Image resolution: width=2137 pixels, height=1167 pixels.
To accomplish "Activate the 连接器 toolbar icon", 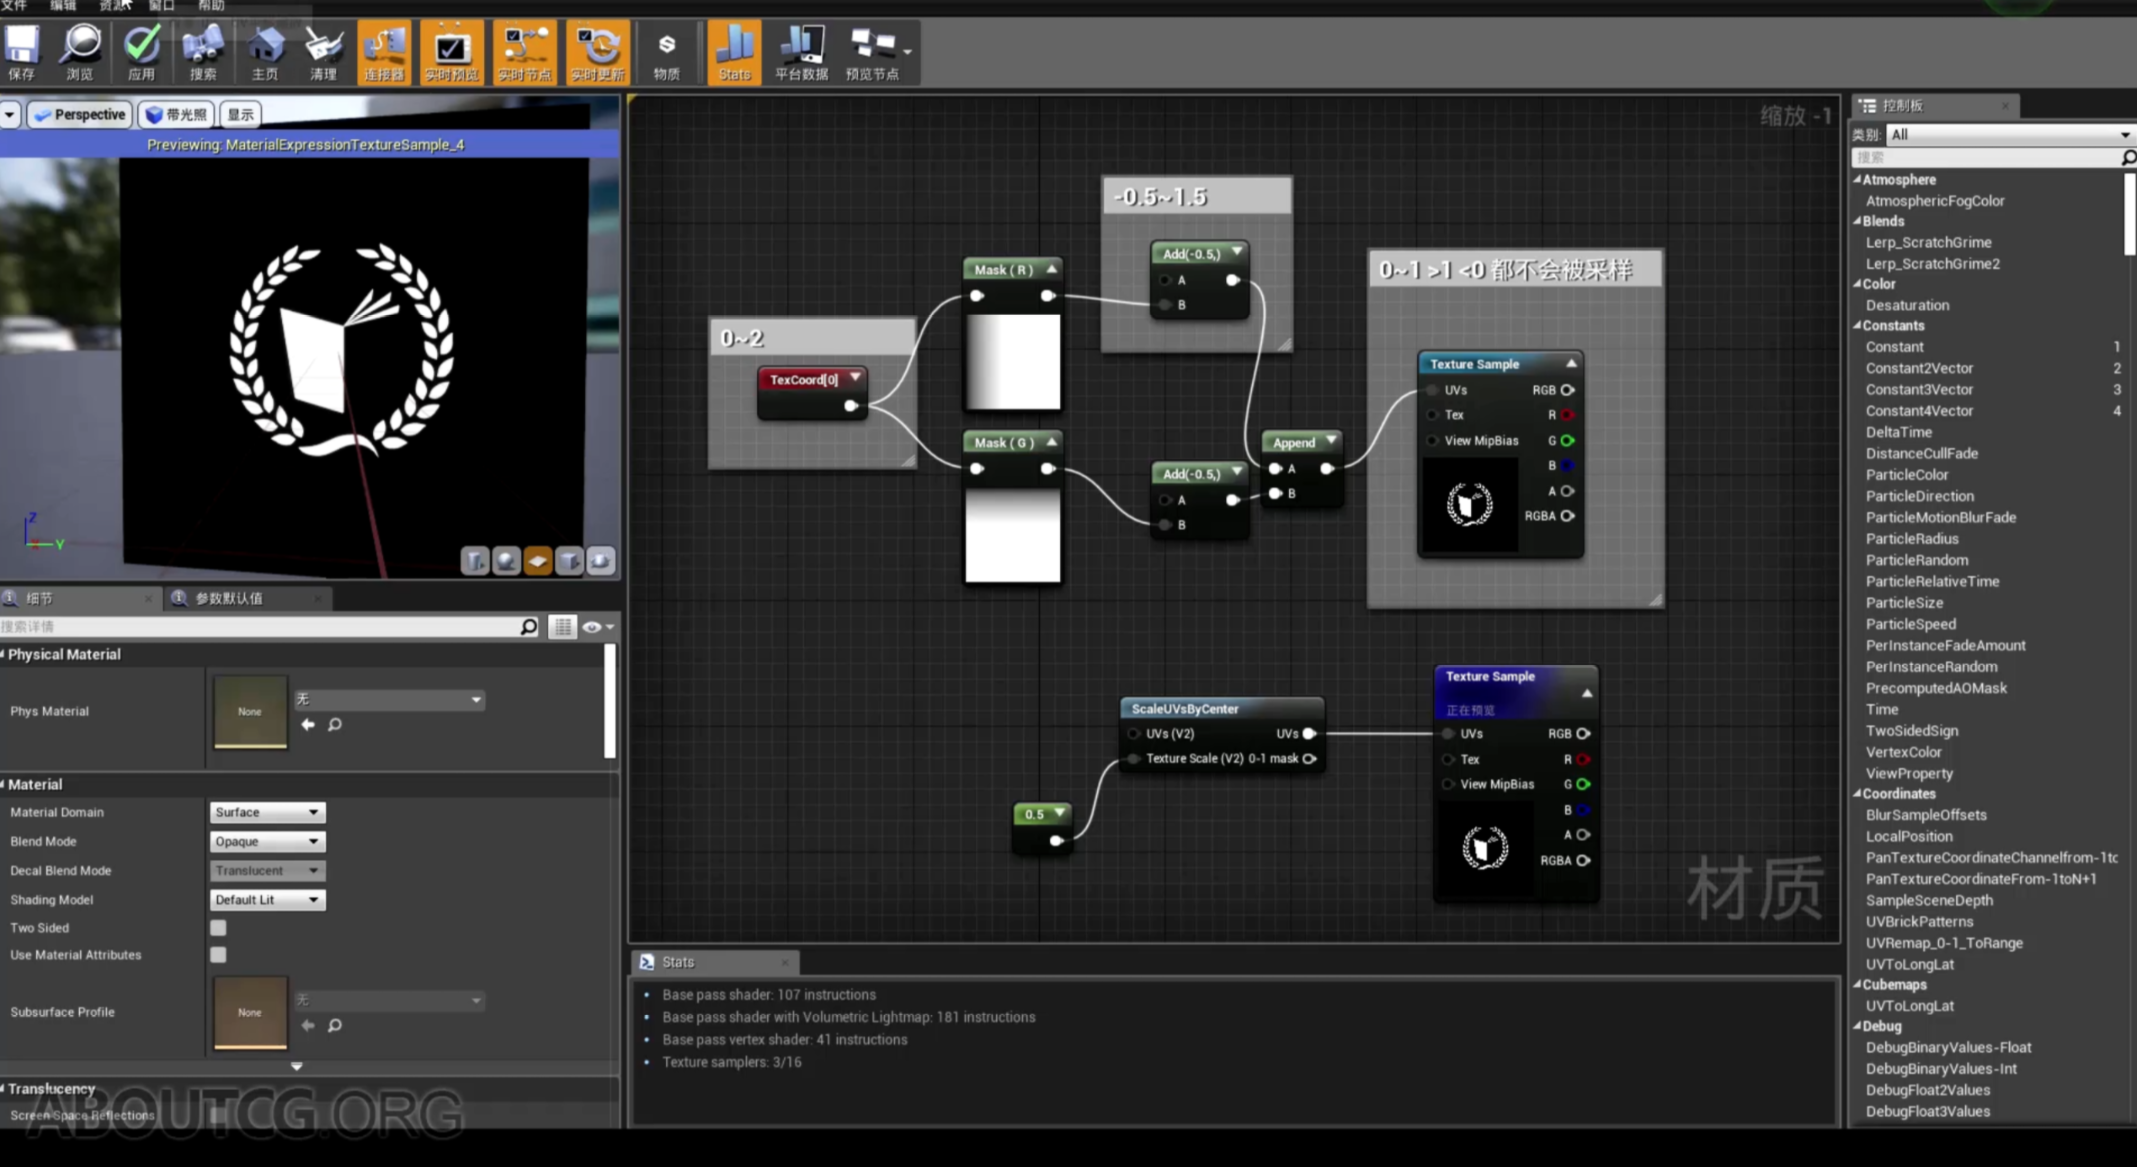I will 384,52.
